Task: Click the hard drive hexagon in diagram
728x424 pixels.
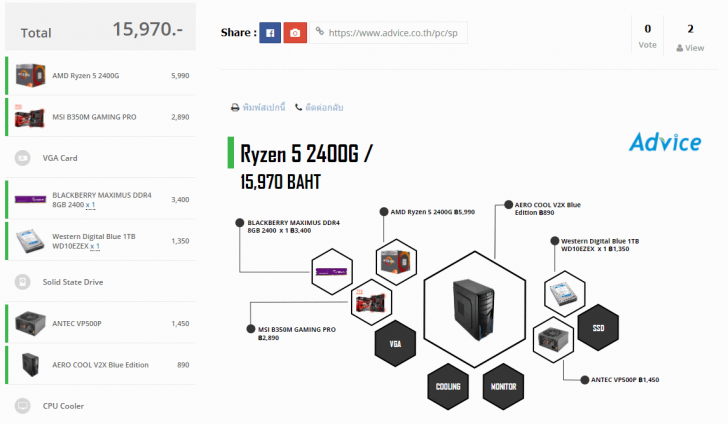Action: [x=565, y=294]
